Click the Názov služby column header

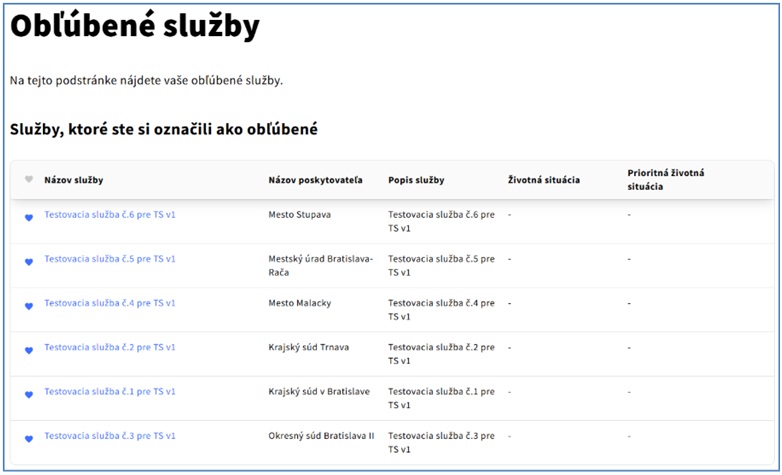74,180
